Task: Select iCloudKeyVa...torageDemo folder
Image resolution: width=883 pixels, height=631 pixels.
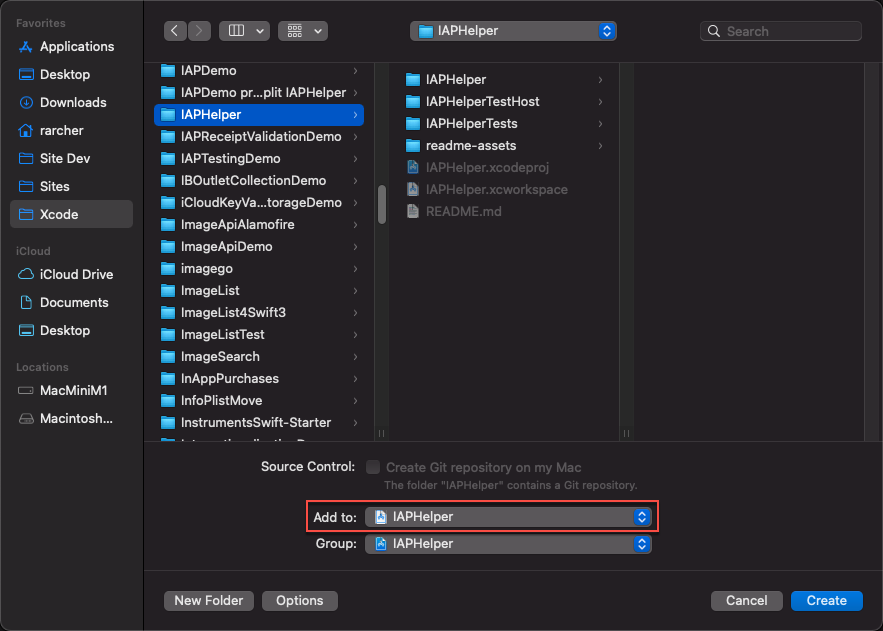Action: [x=259, y=203]
